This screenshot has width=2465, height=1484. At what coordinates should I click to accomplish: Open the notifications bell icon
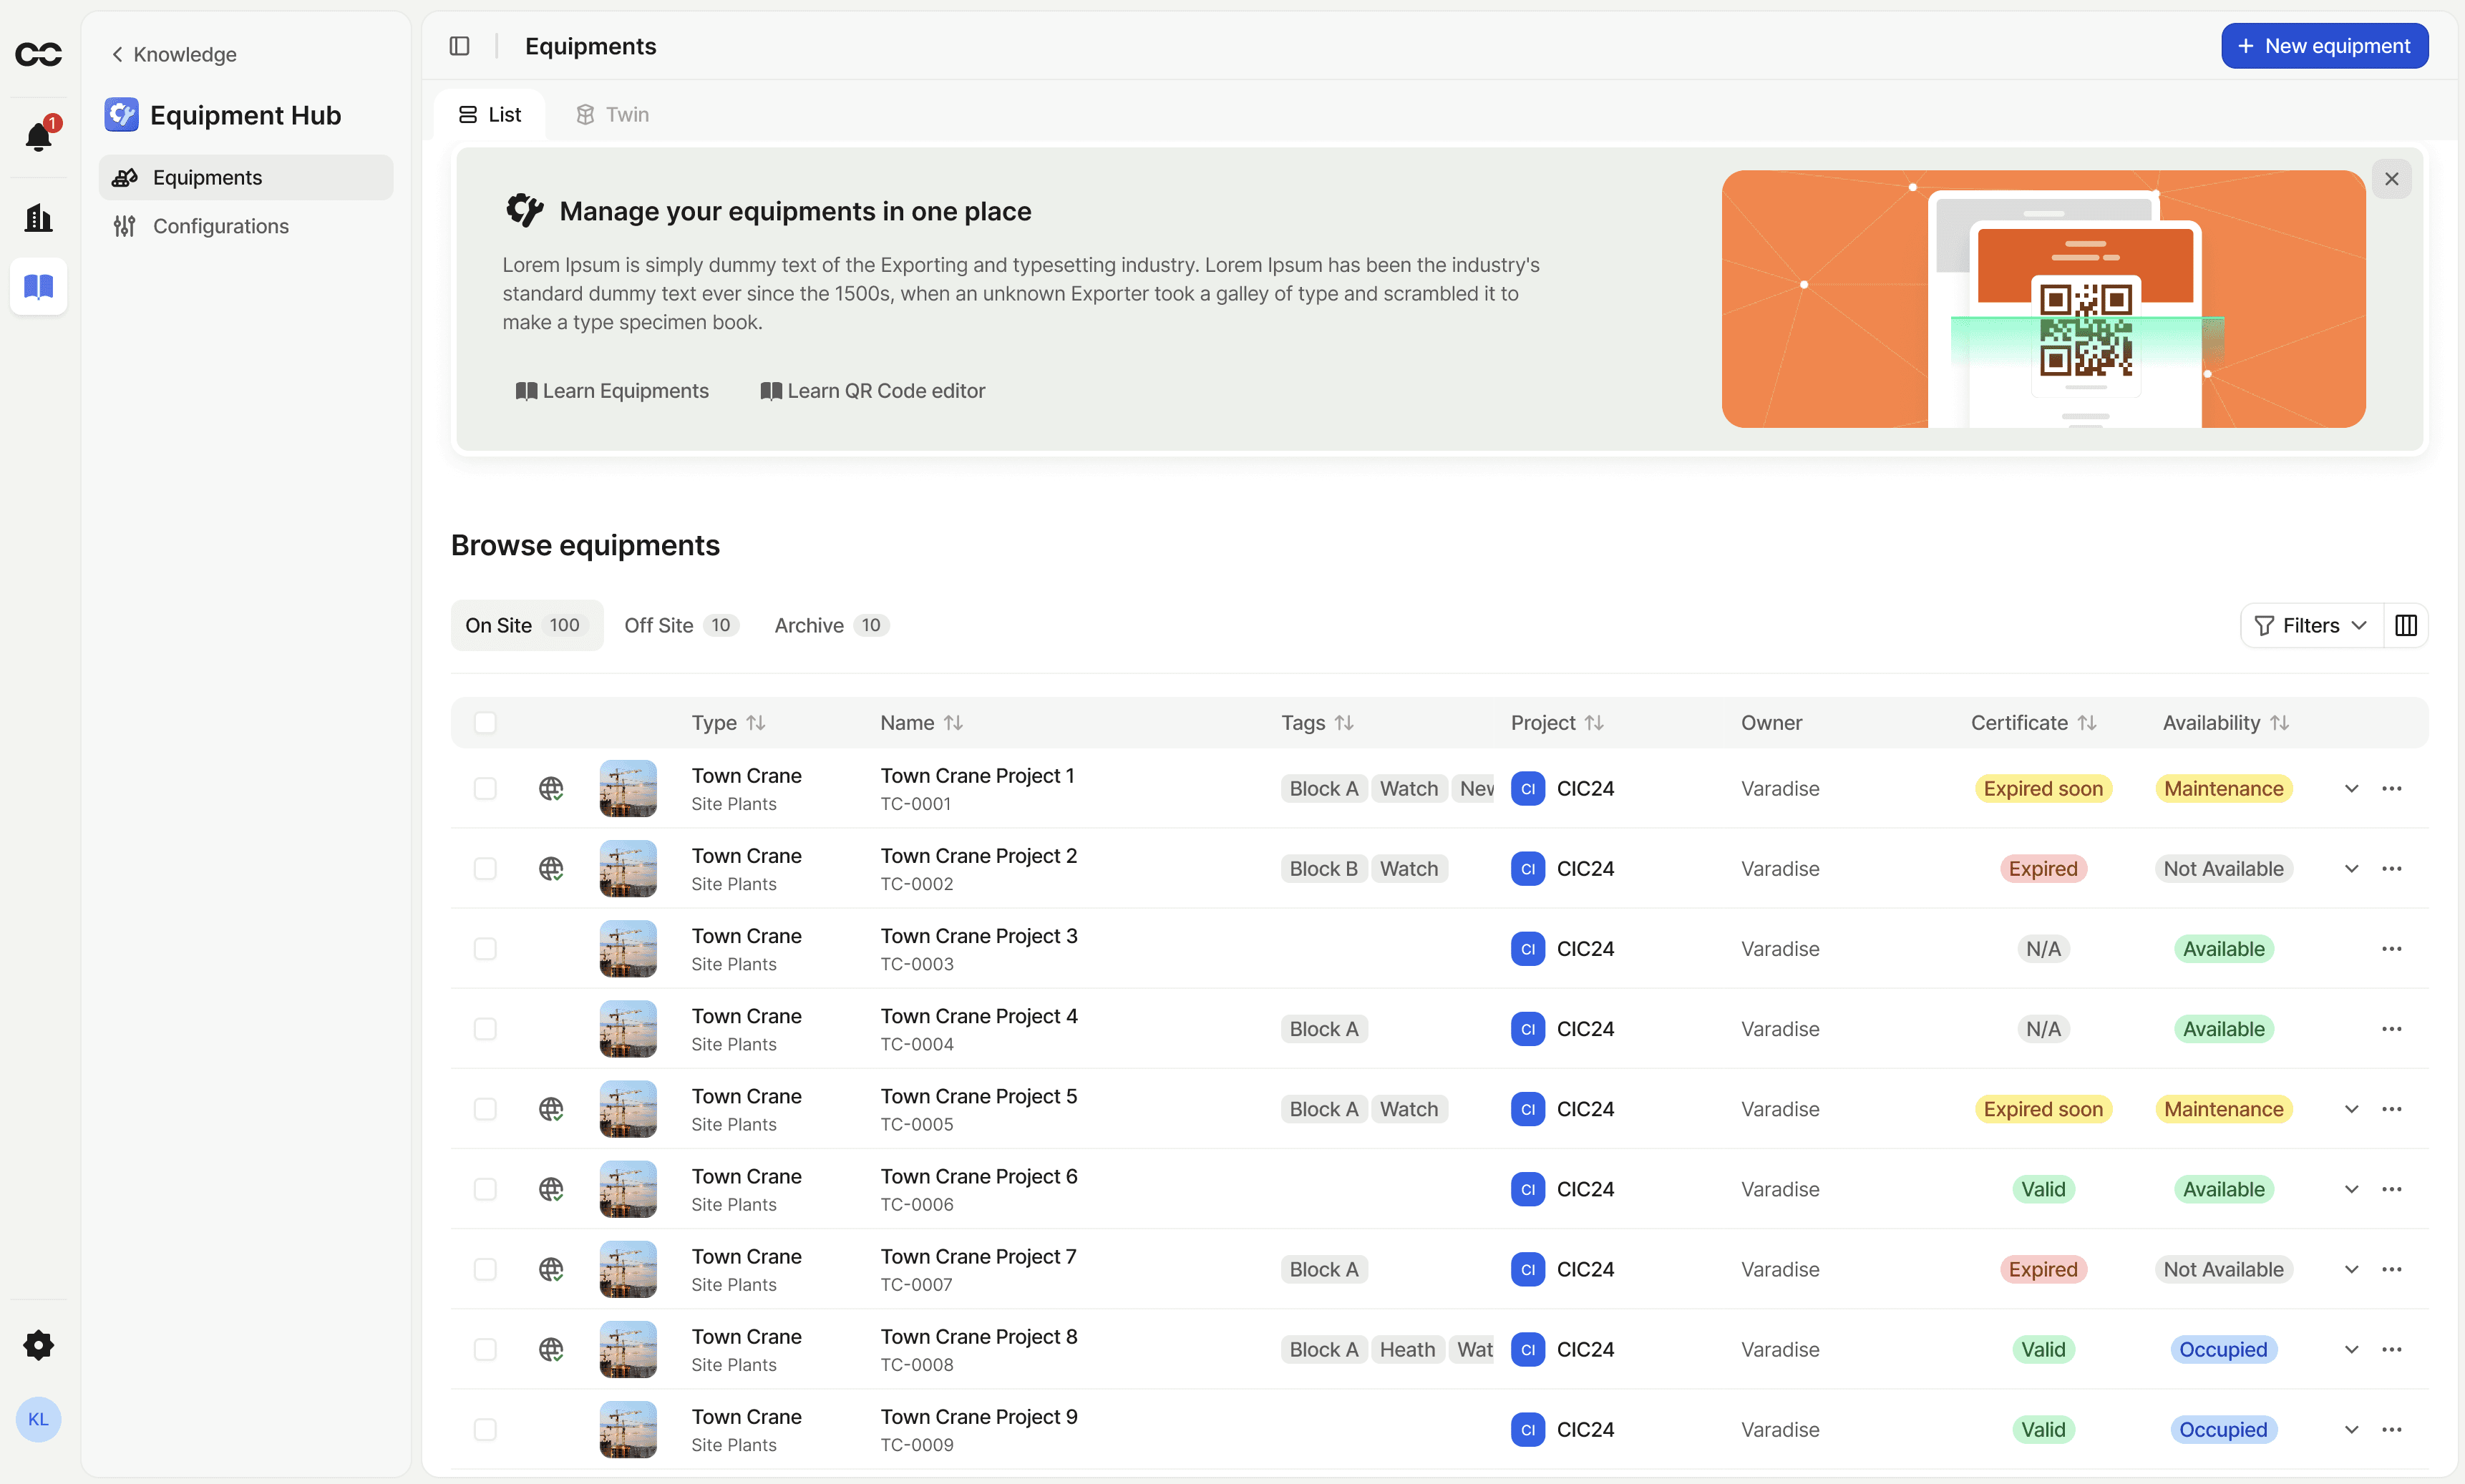coord(38,136)
